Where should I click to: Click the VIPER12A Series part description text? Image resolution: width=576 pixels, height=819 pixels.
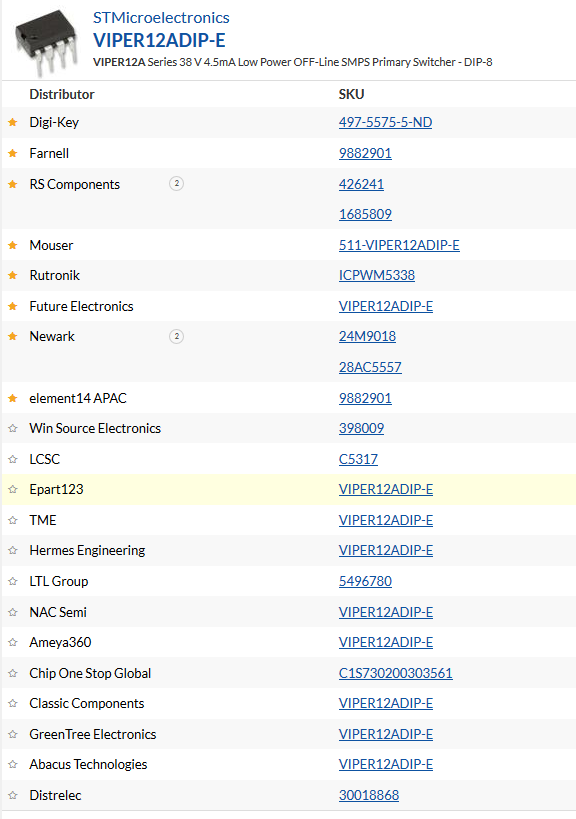pos(292,62)
